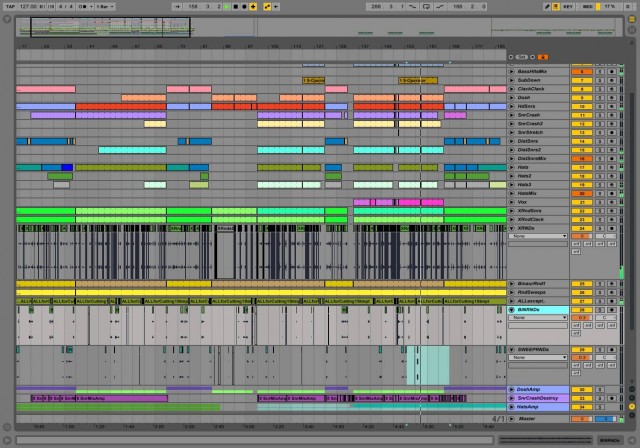This screenshot has width=640, height=448.
Task: Open the SWEEPRNDs device chooser dropdown
Action: click(x=539, y=356)
